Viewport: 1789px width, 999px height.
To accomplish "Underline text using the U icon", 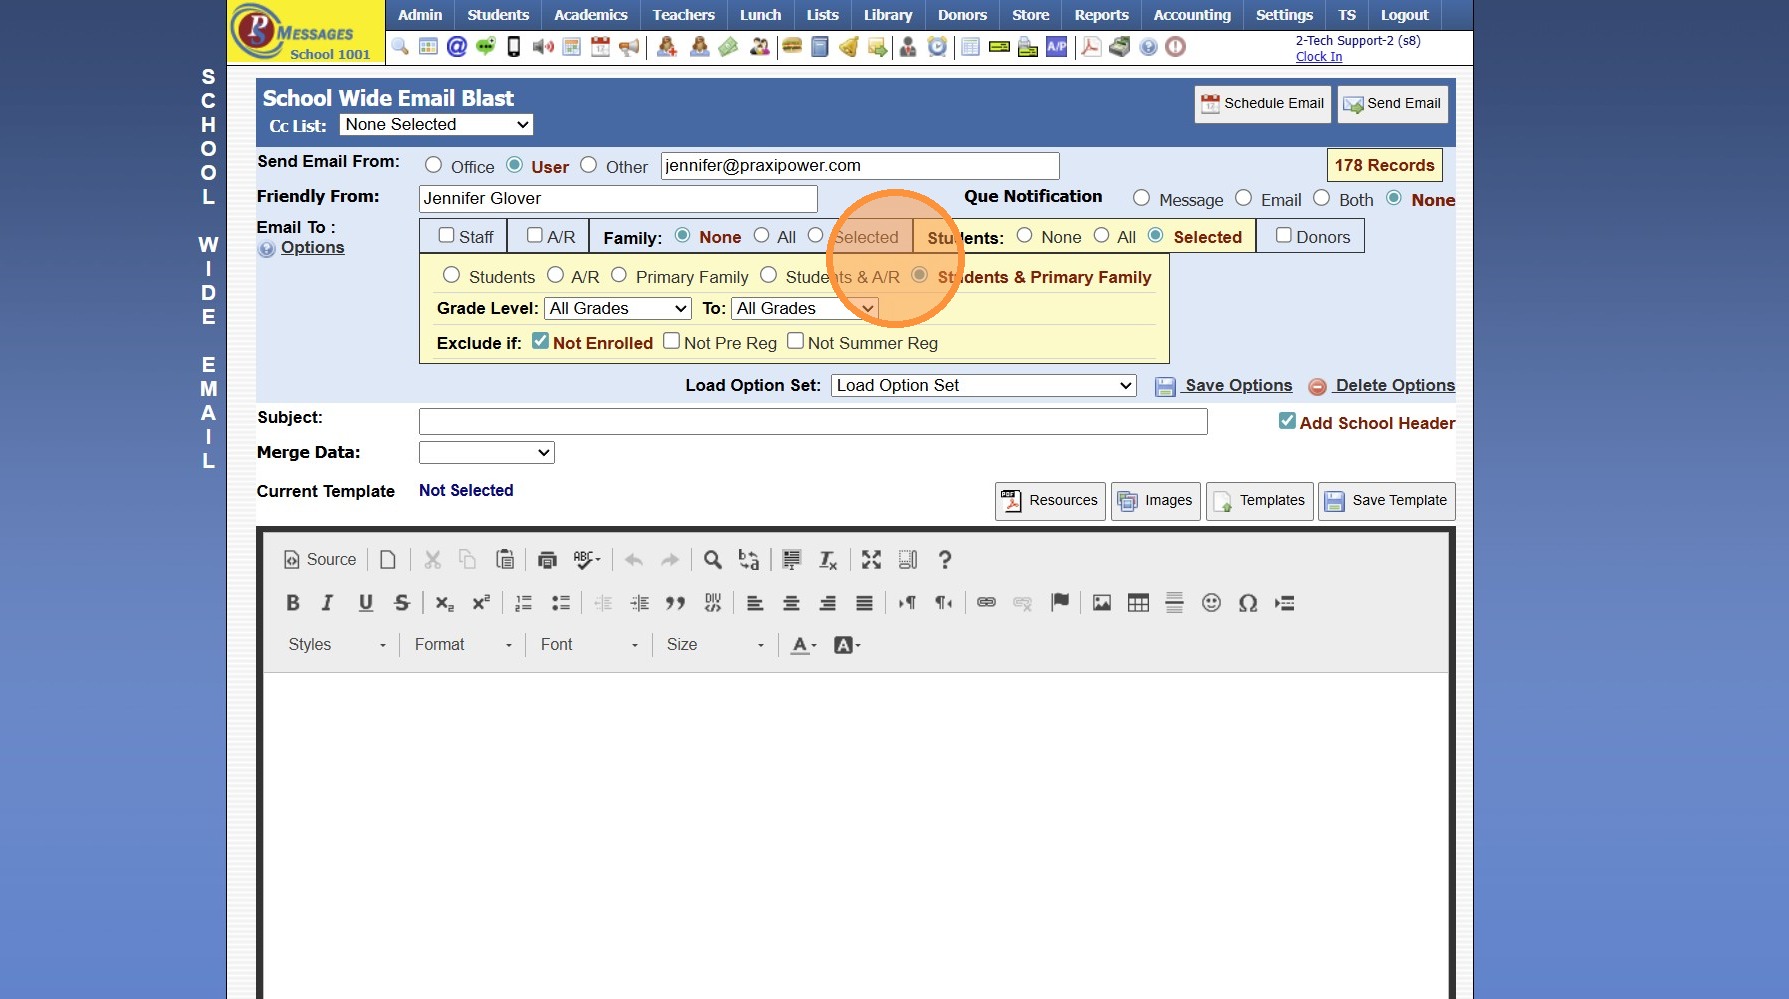I will [x=366, y=603].
